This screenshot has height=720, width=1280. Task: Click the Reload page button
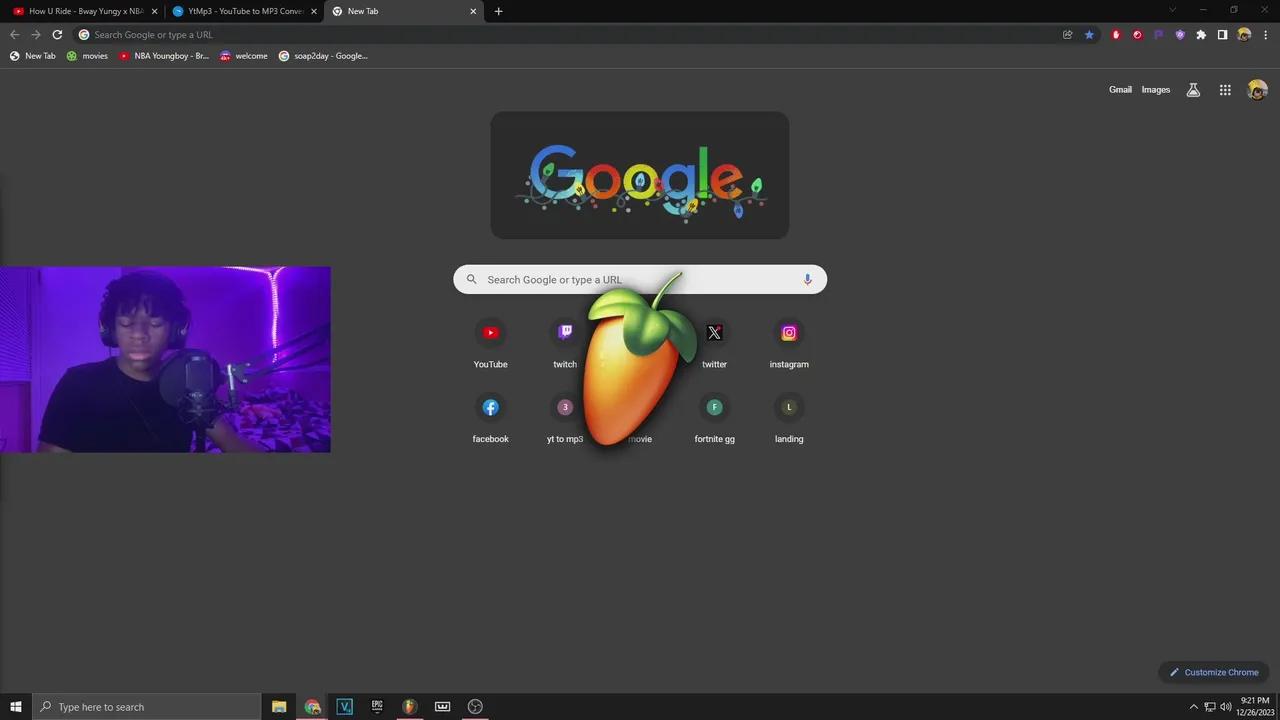click(x=57, y=35)
